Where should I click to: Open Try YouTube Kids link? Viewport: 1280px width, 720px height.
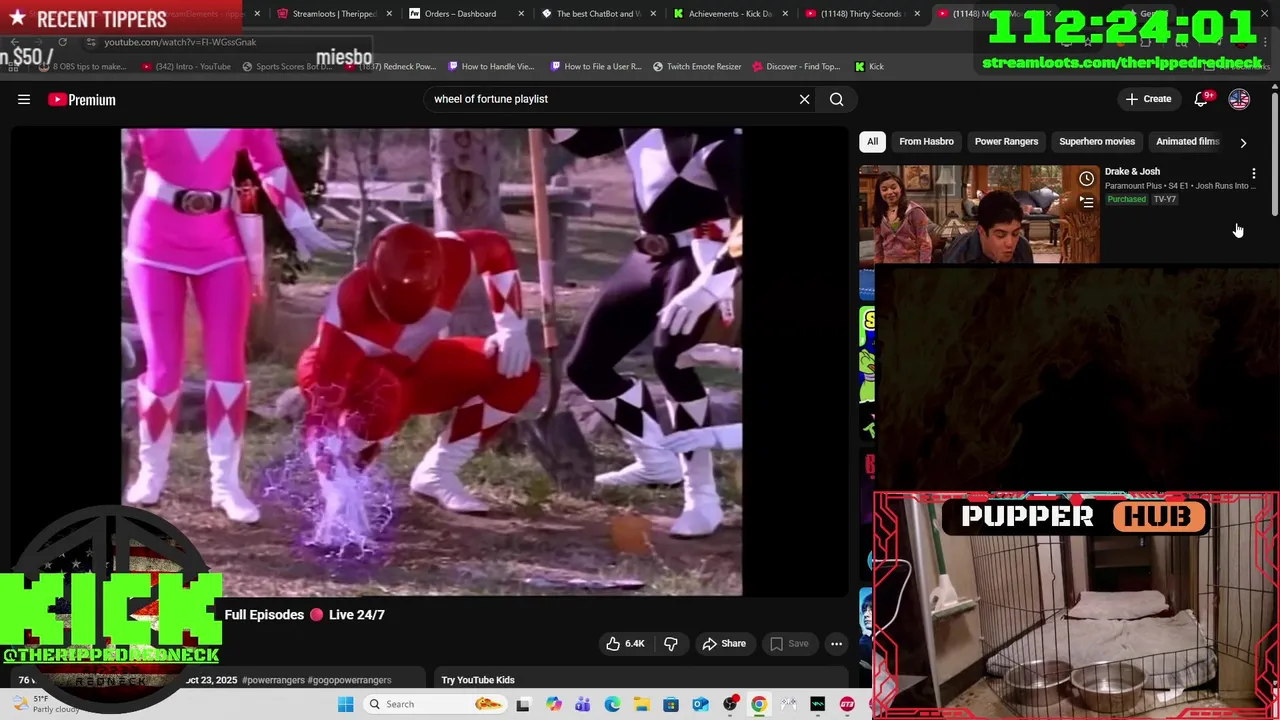[478, 680]
